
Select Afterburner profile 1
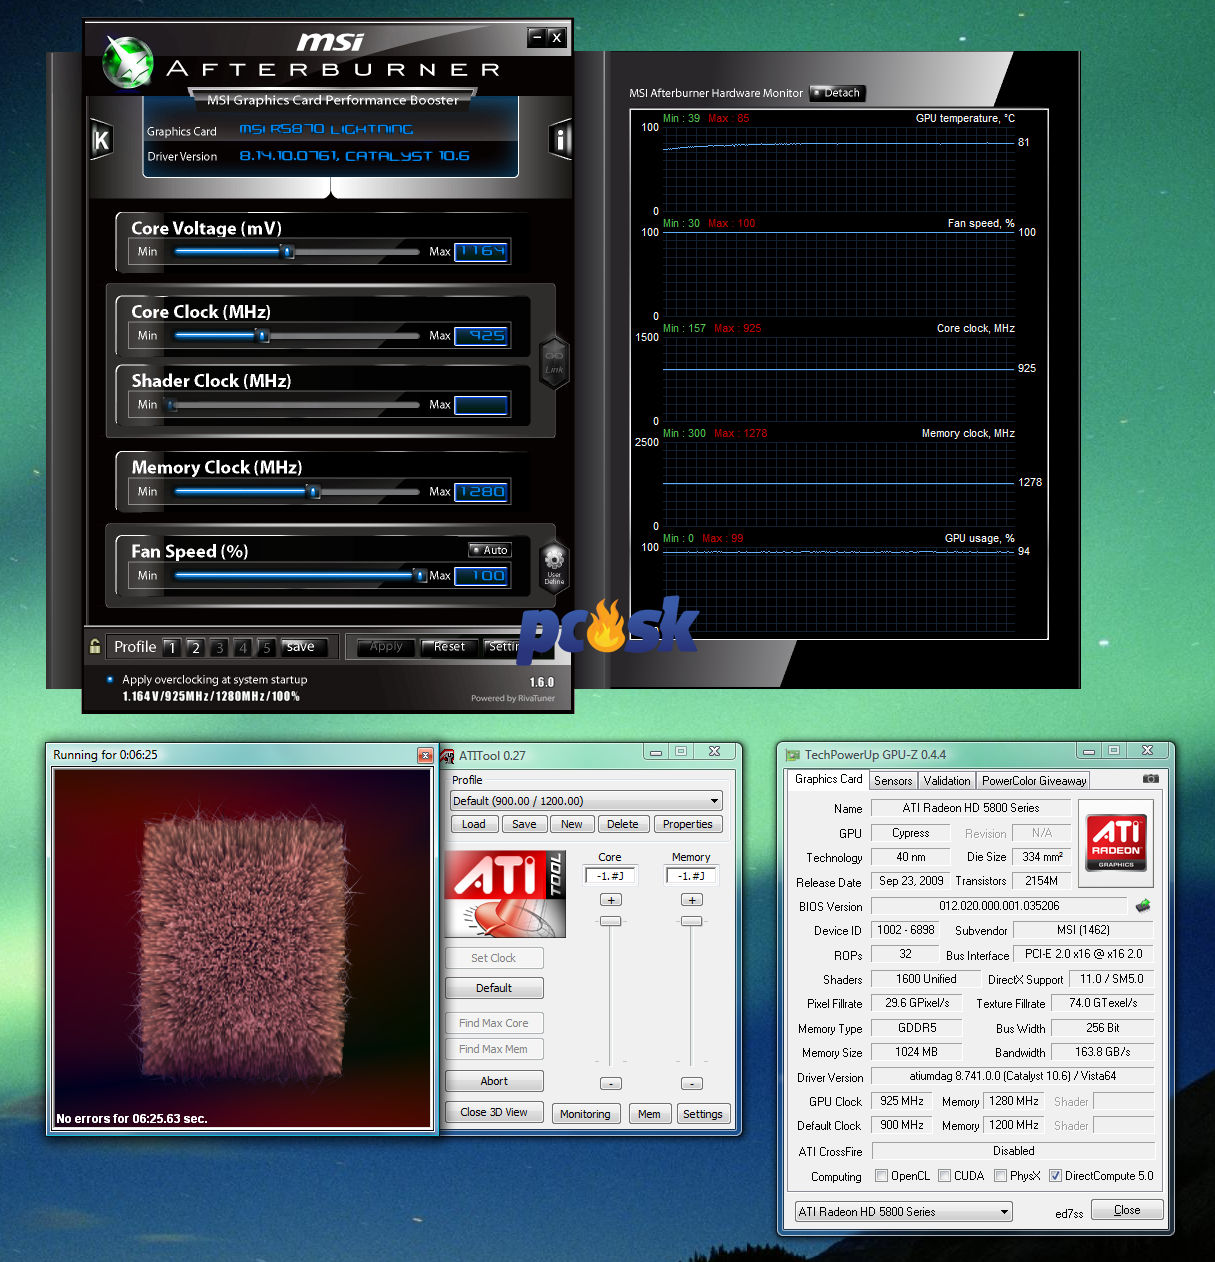[172, 648]
